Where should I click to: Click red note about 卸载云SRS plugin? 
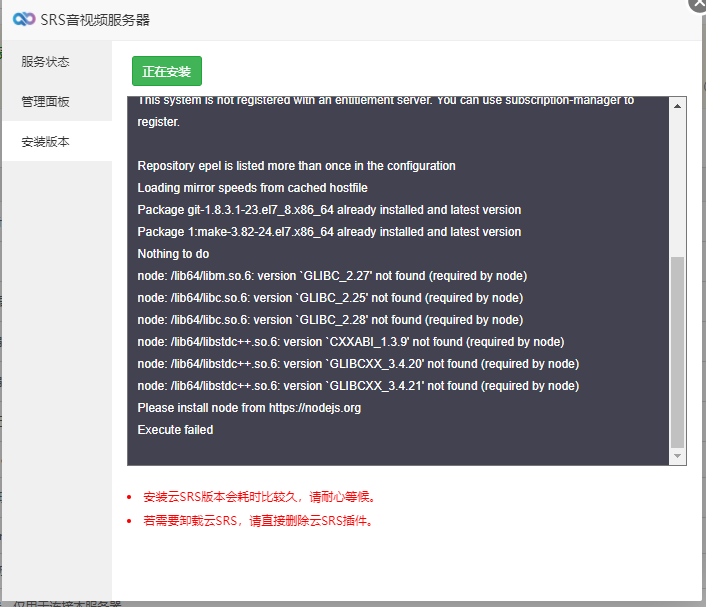tap(258, 521)
